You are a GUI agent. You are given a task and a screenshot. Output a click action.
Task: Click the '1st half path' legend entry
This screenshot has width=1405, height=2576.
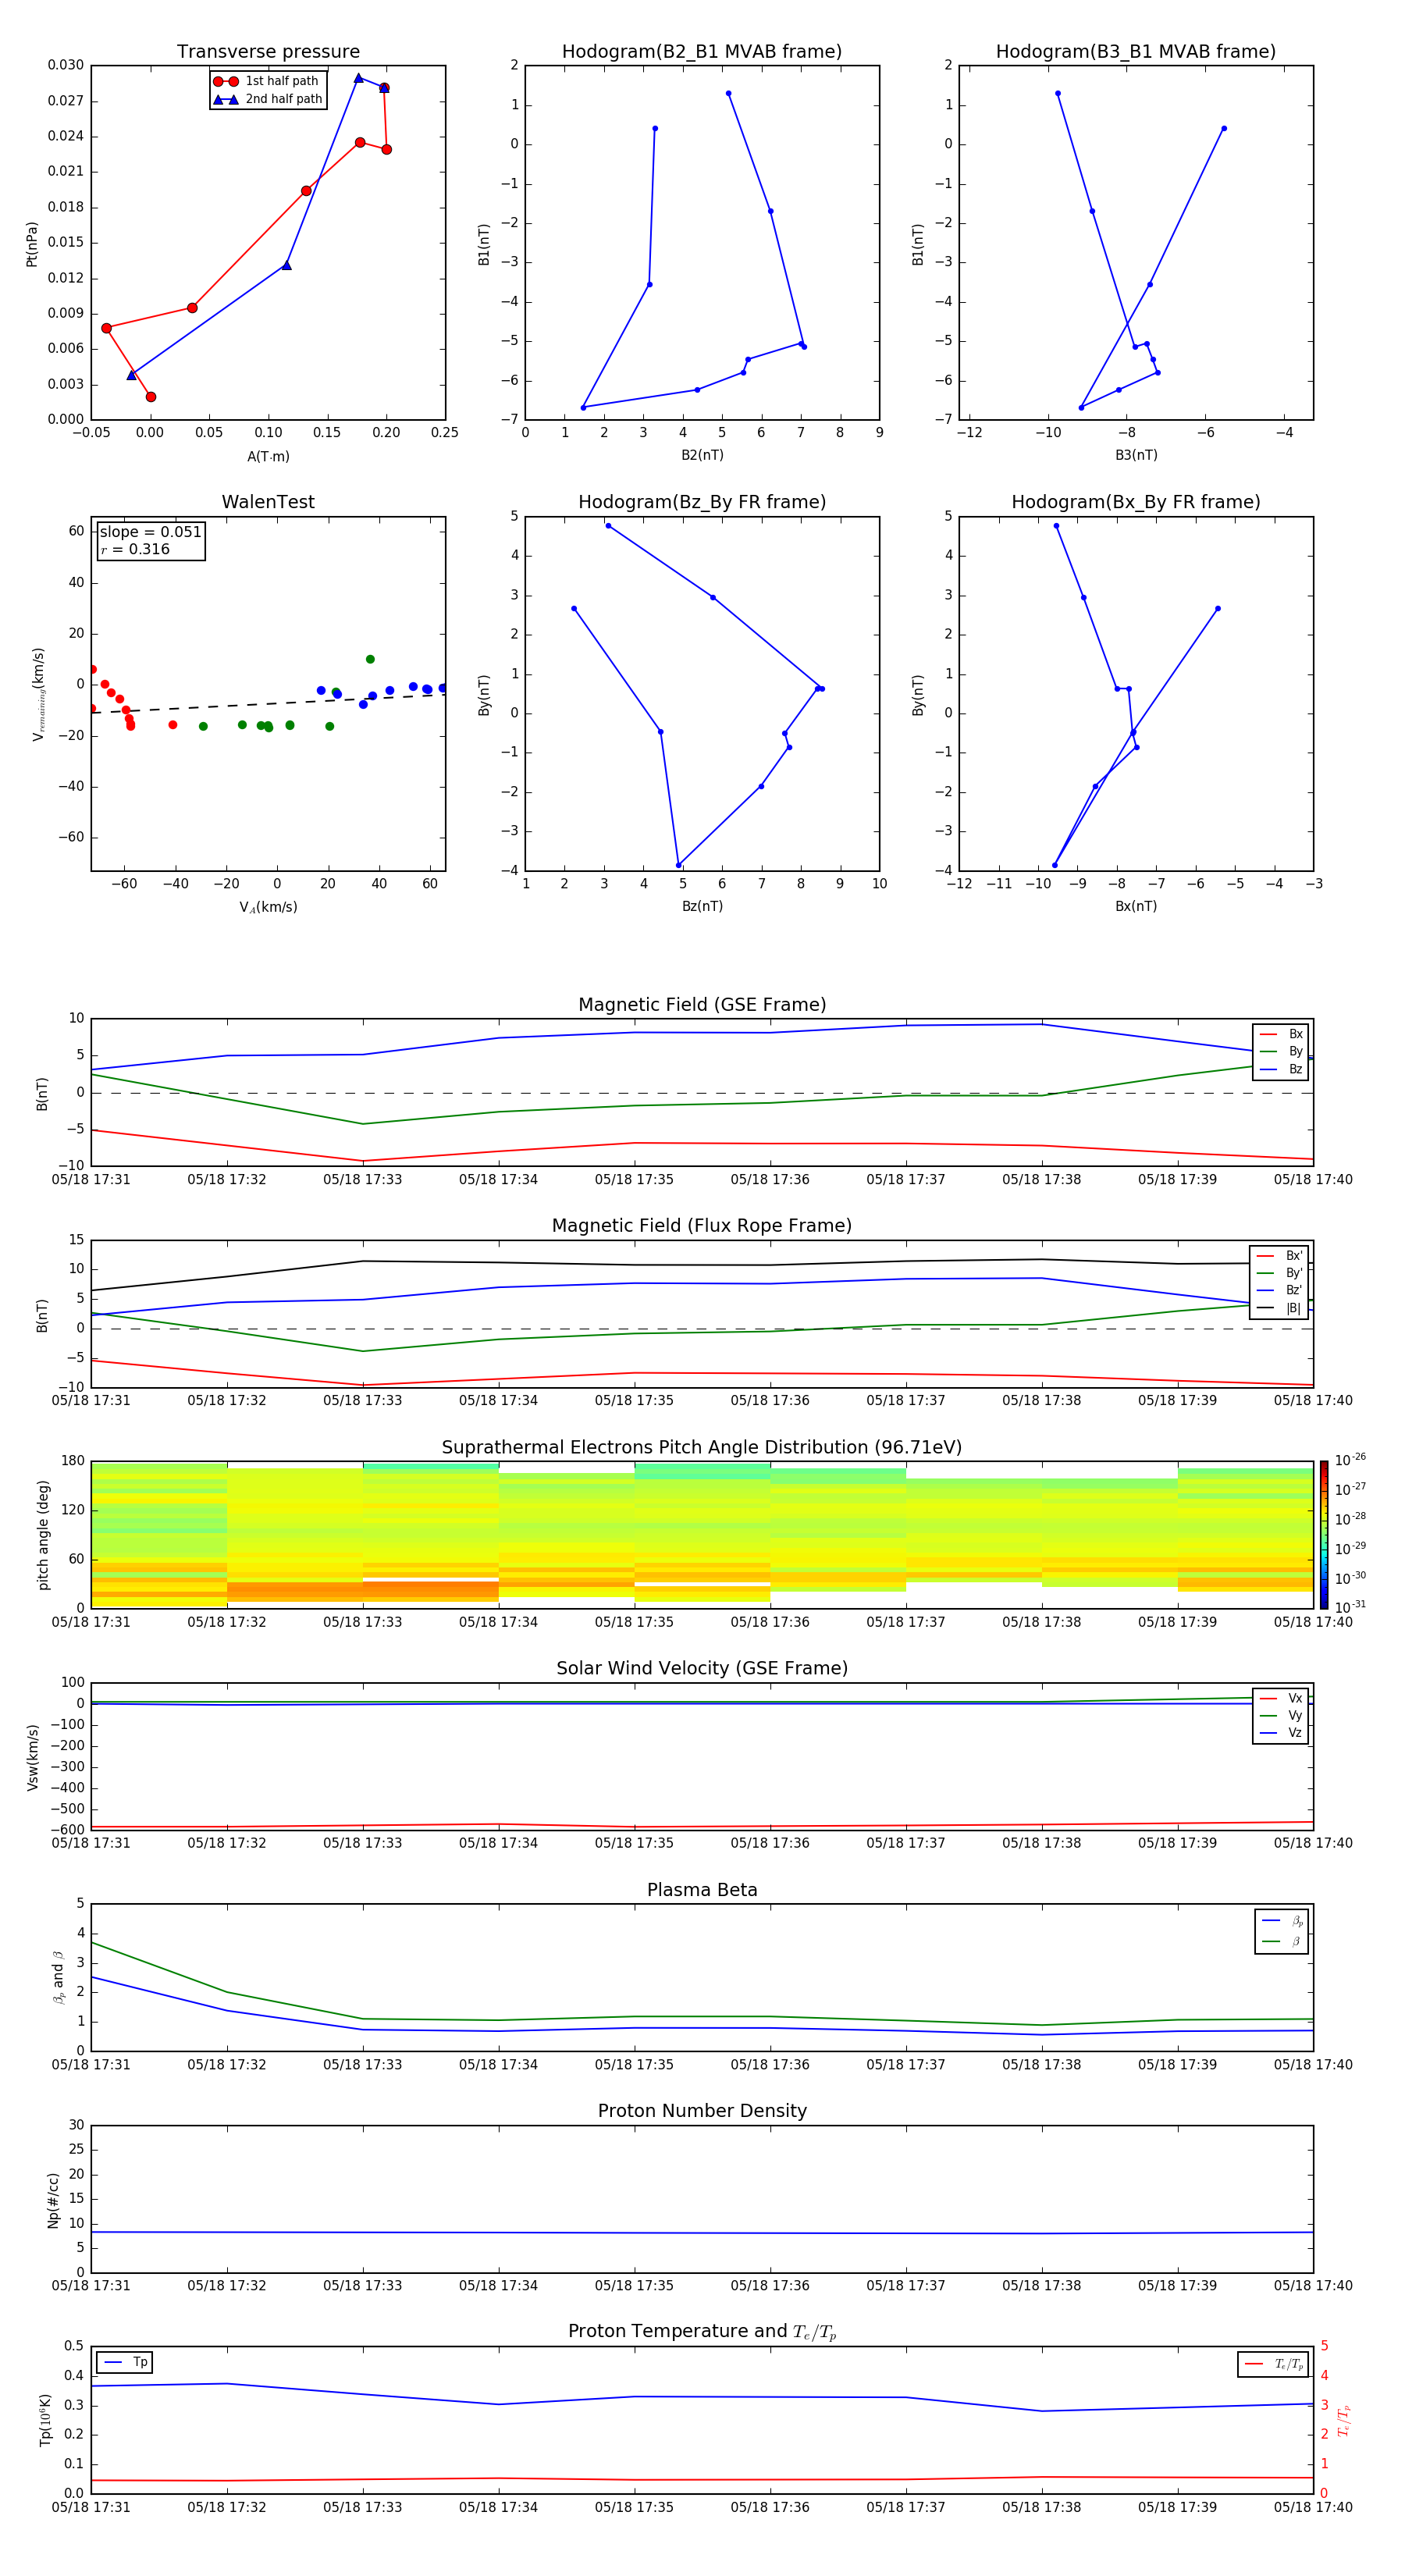(x=266, y=81)
